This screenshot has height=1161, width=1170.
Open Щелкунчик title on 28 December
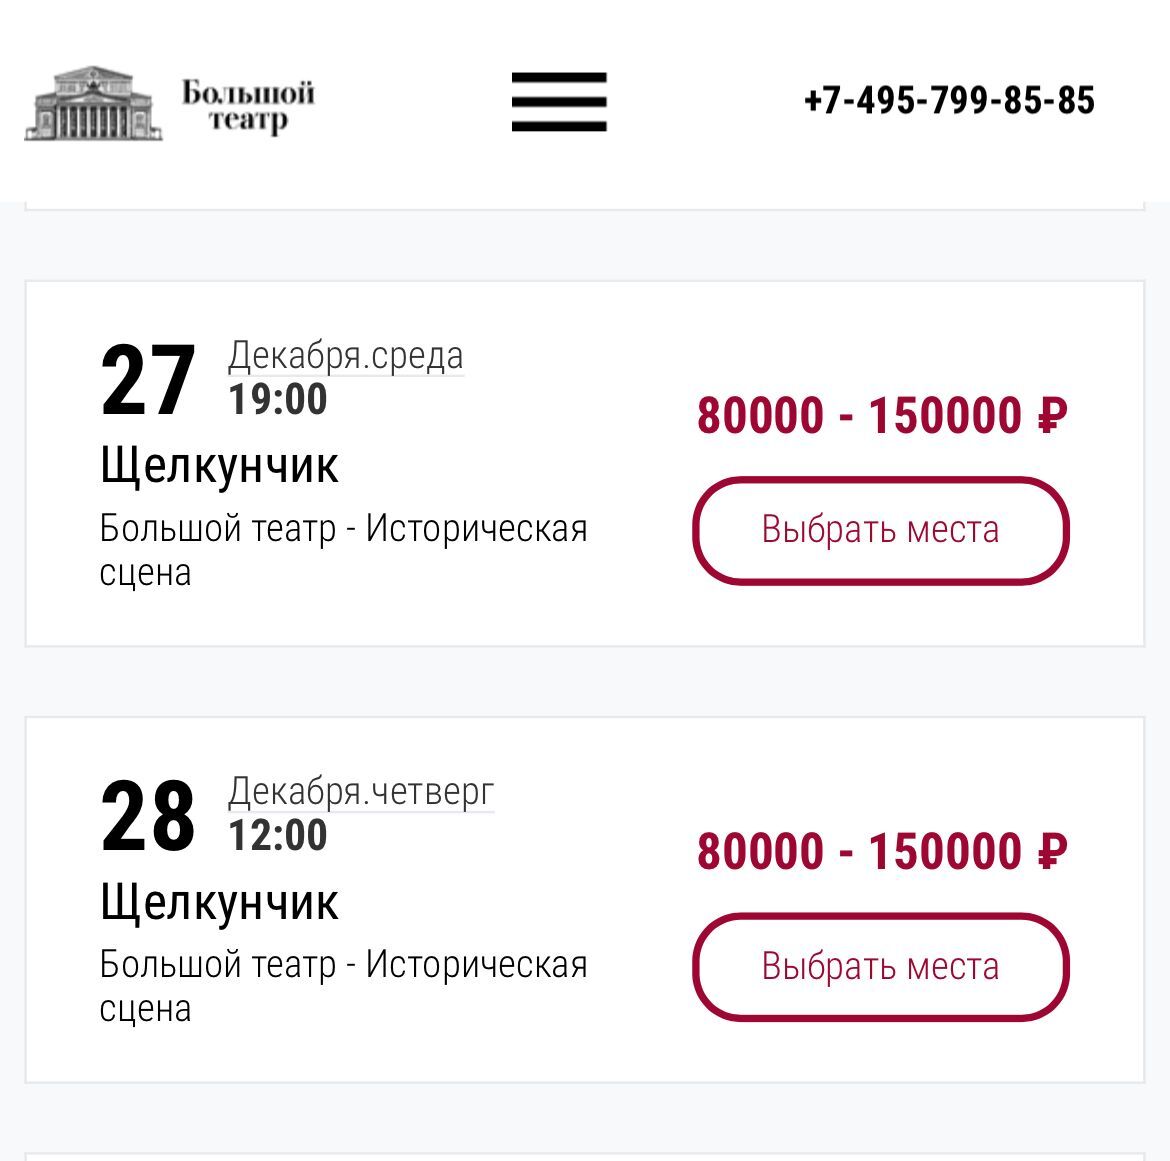[x=219, y=903]
